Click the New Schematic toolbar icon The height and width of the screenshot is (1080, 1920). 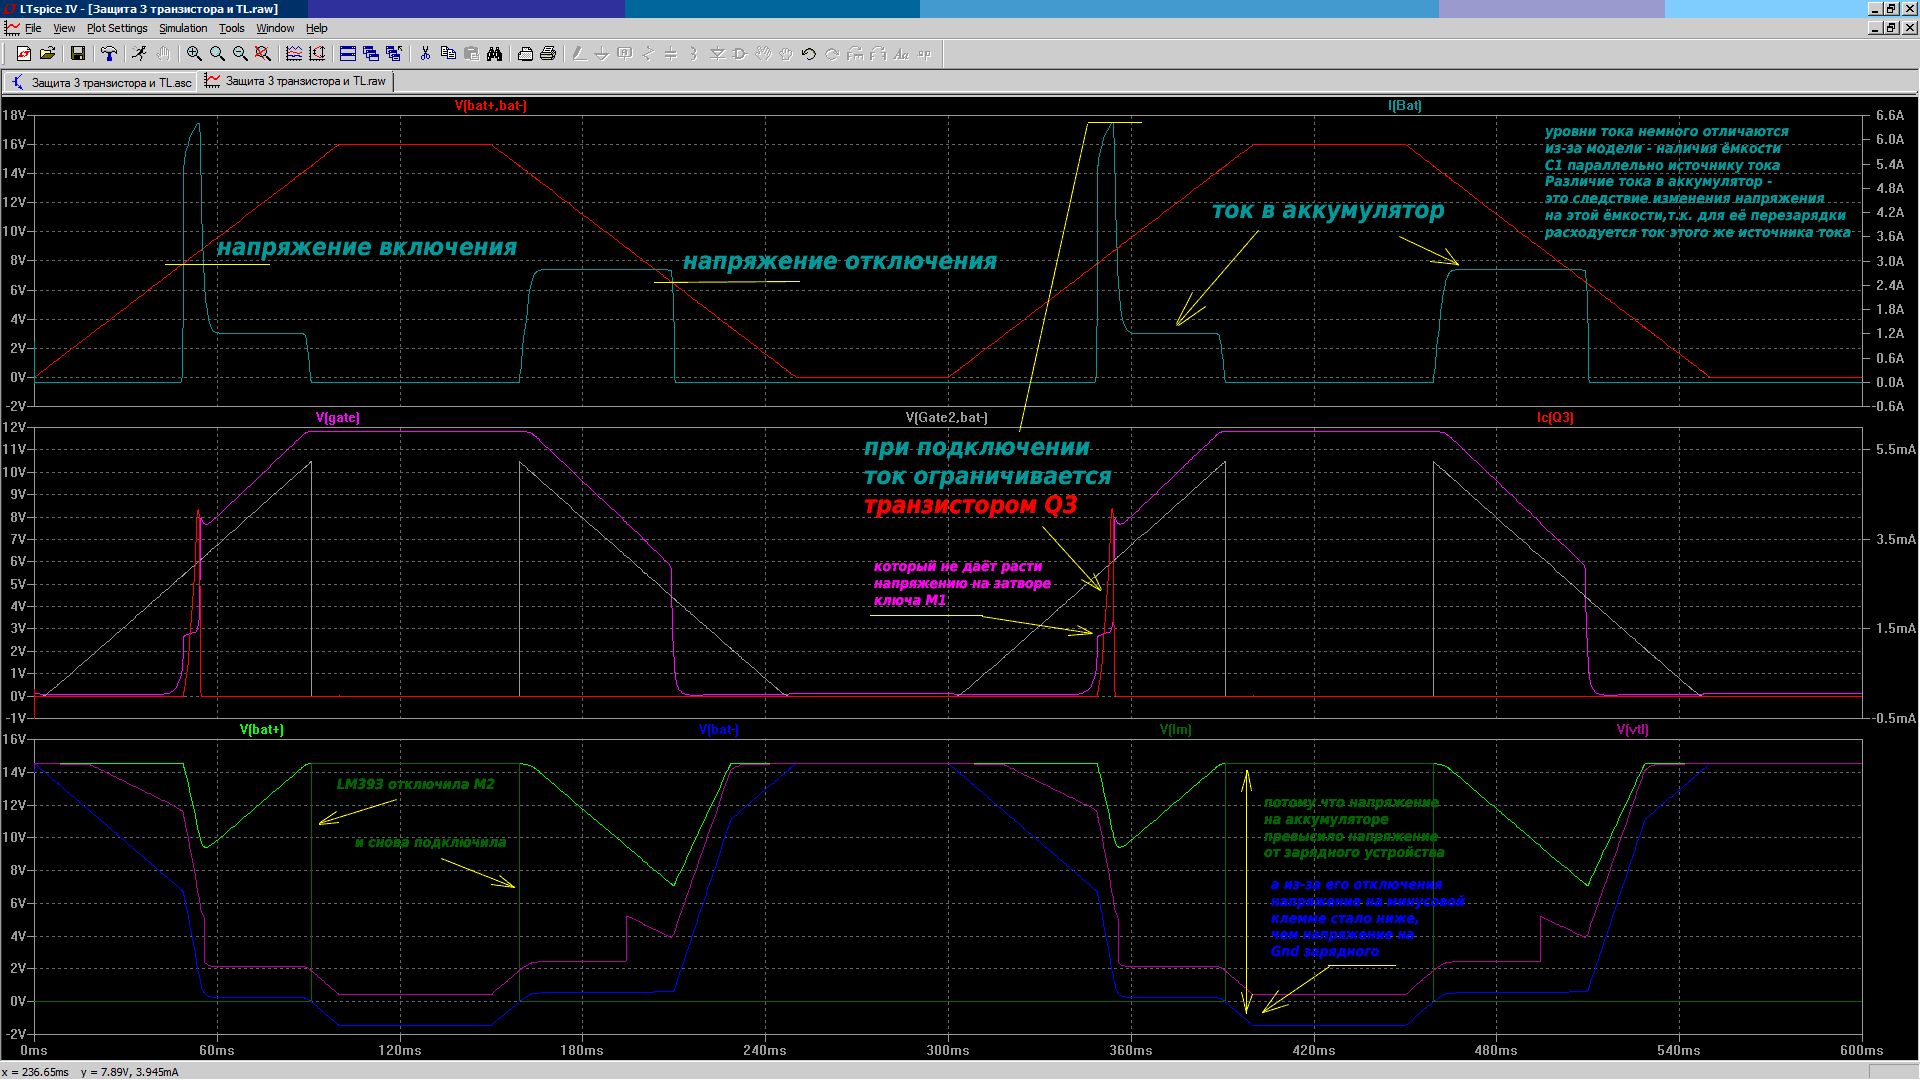coord(24,54)
